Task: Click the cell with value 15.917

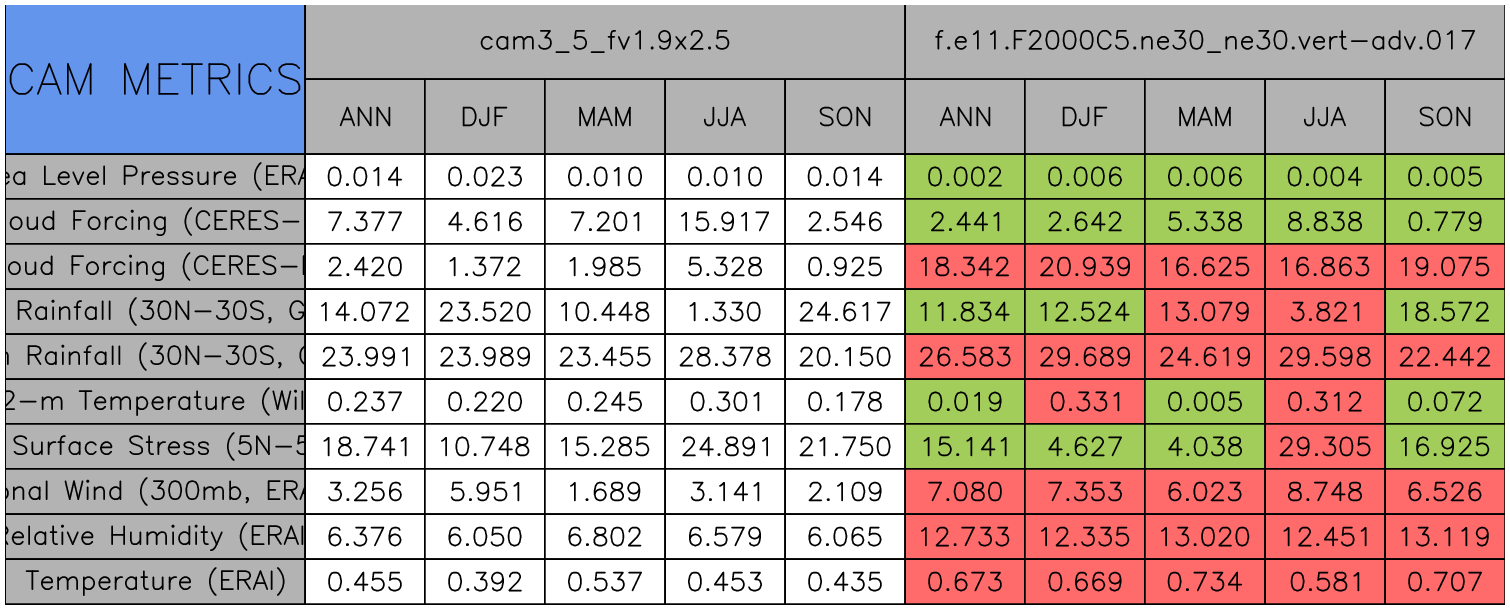Action: pyautogui.click(x=725, y=222)
